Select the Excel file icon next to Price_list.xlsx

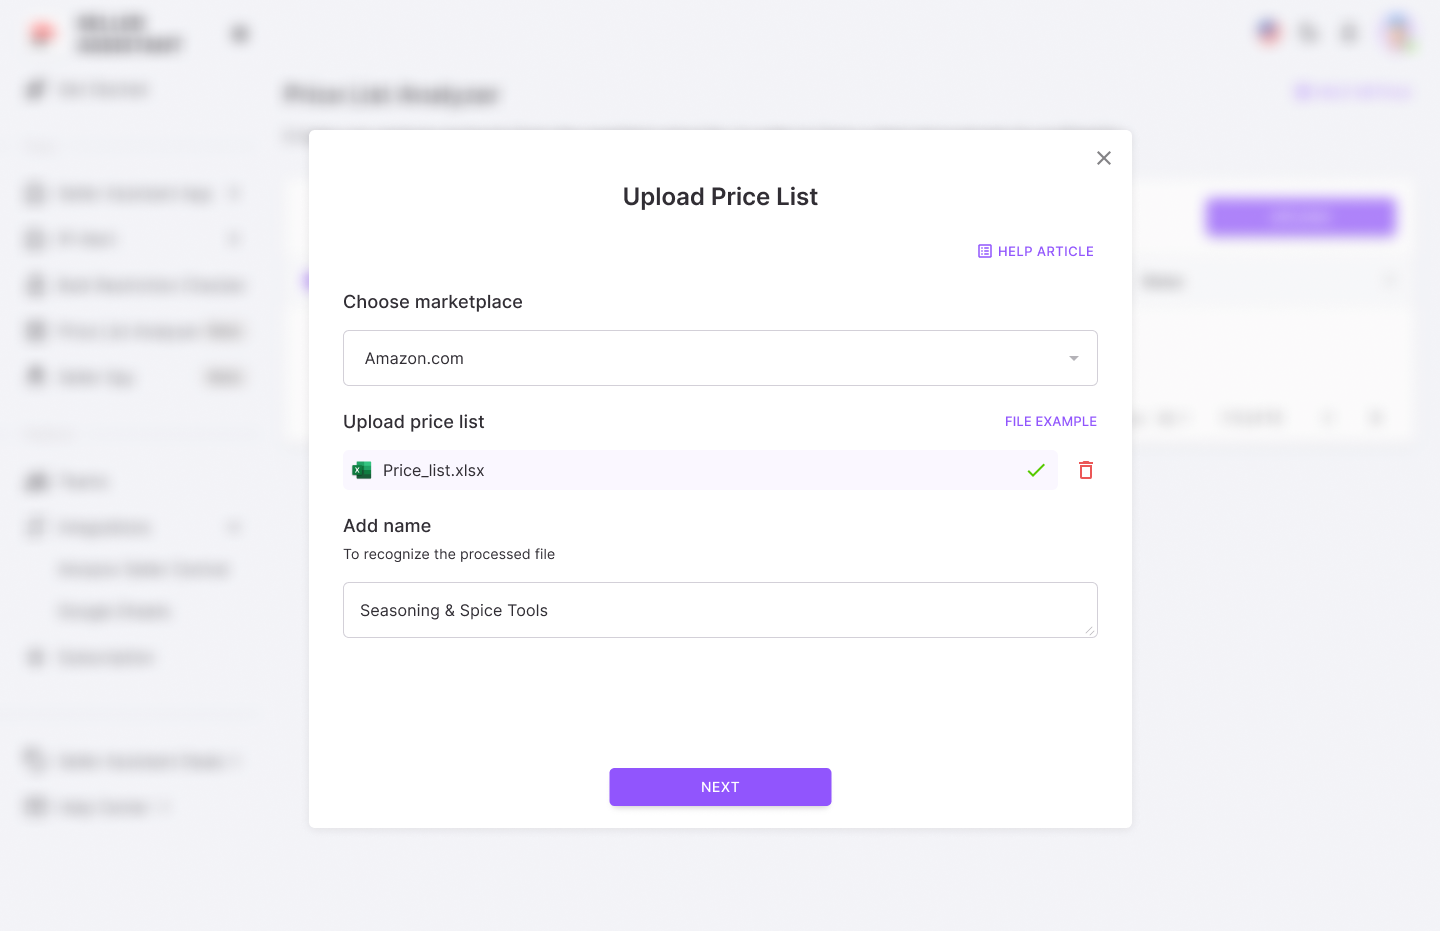(361, 469)
